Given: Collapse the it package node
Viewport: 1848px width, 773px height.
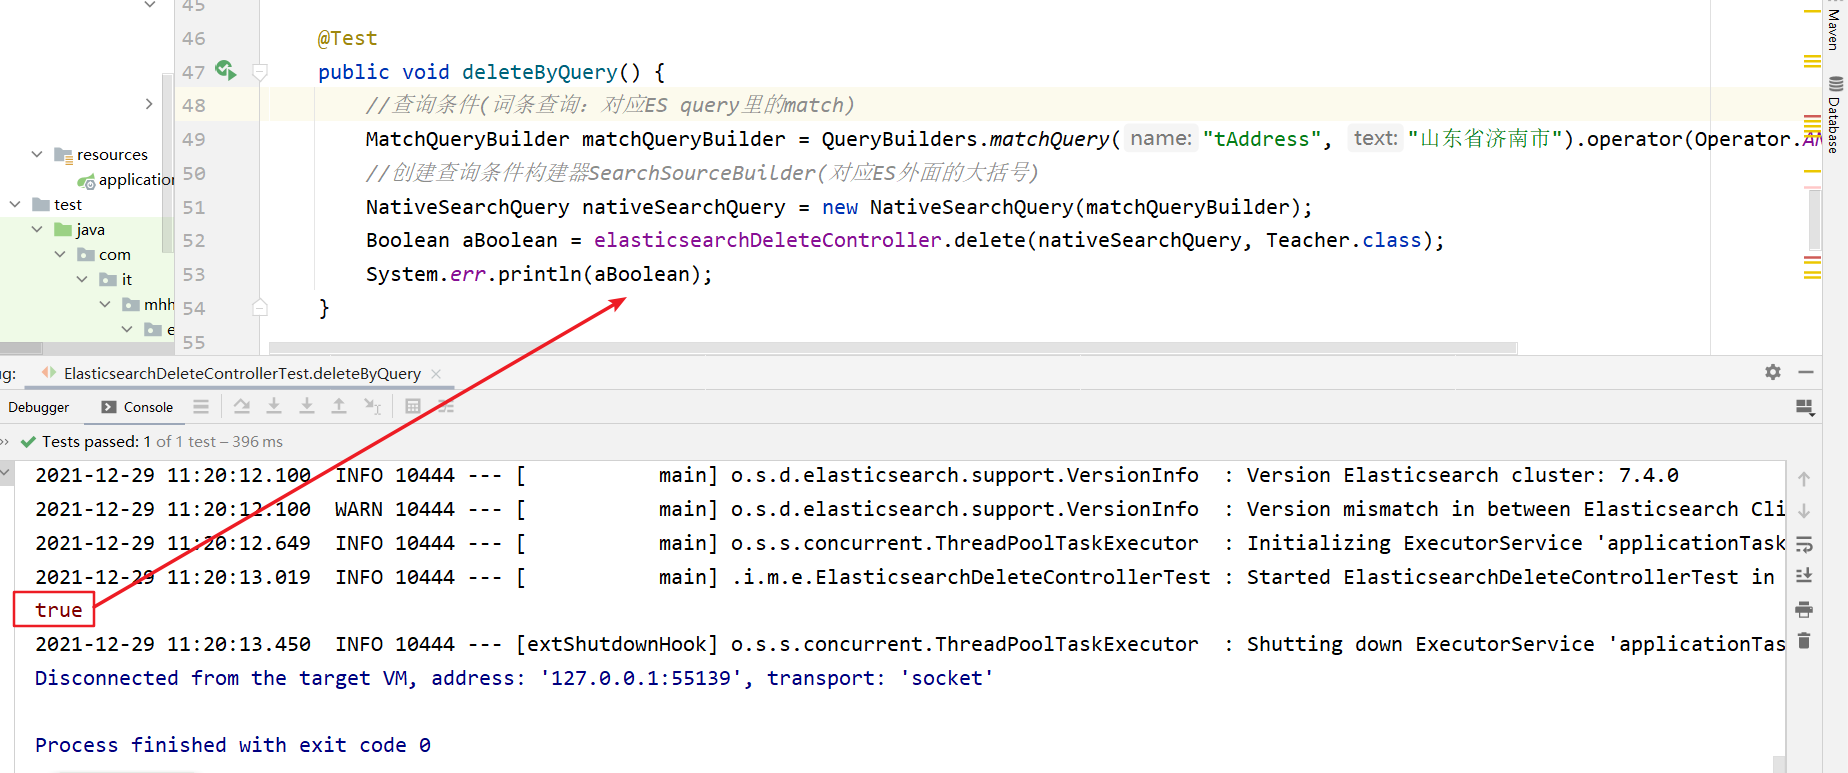Looking at the screenshot, I should [x=82, y=279].
